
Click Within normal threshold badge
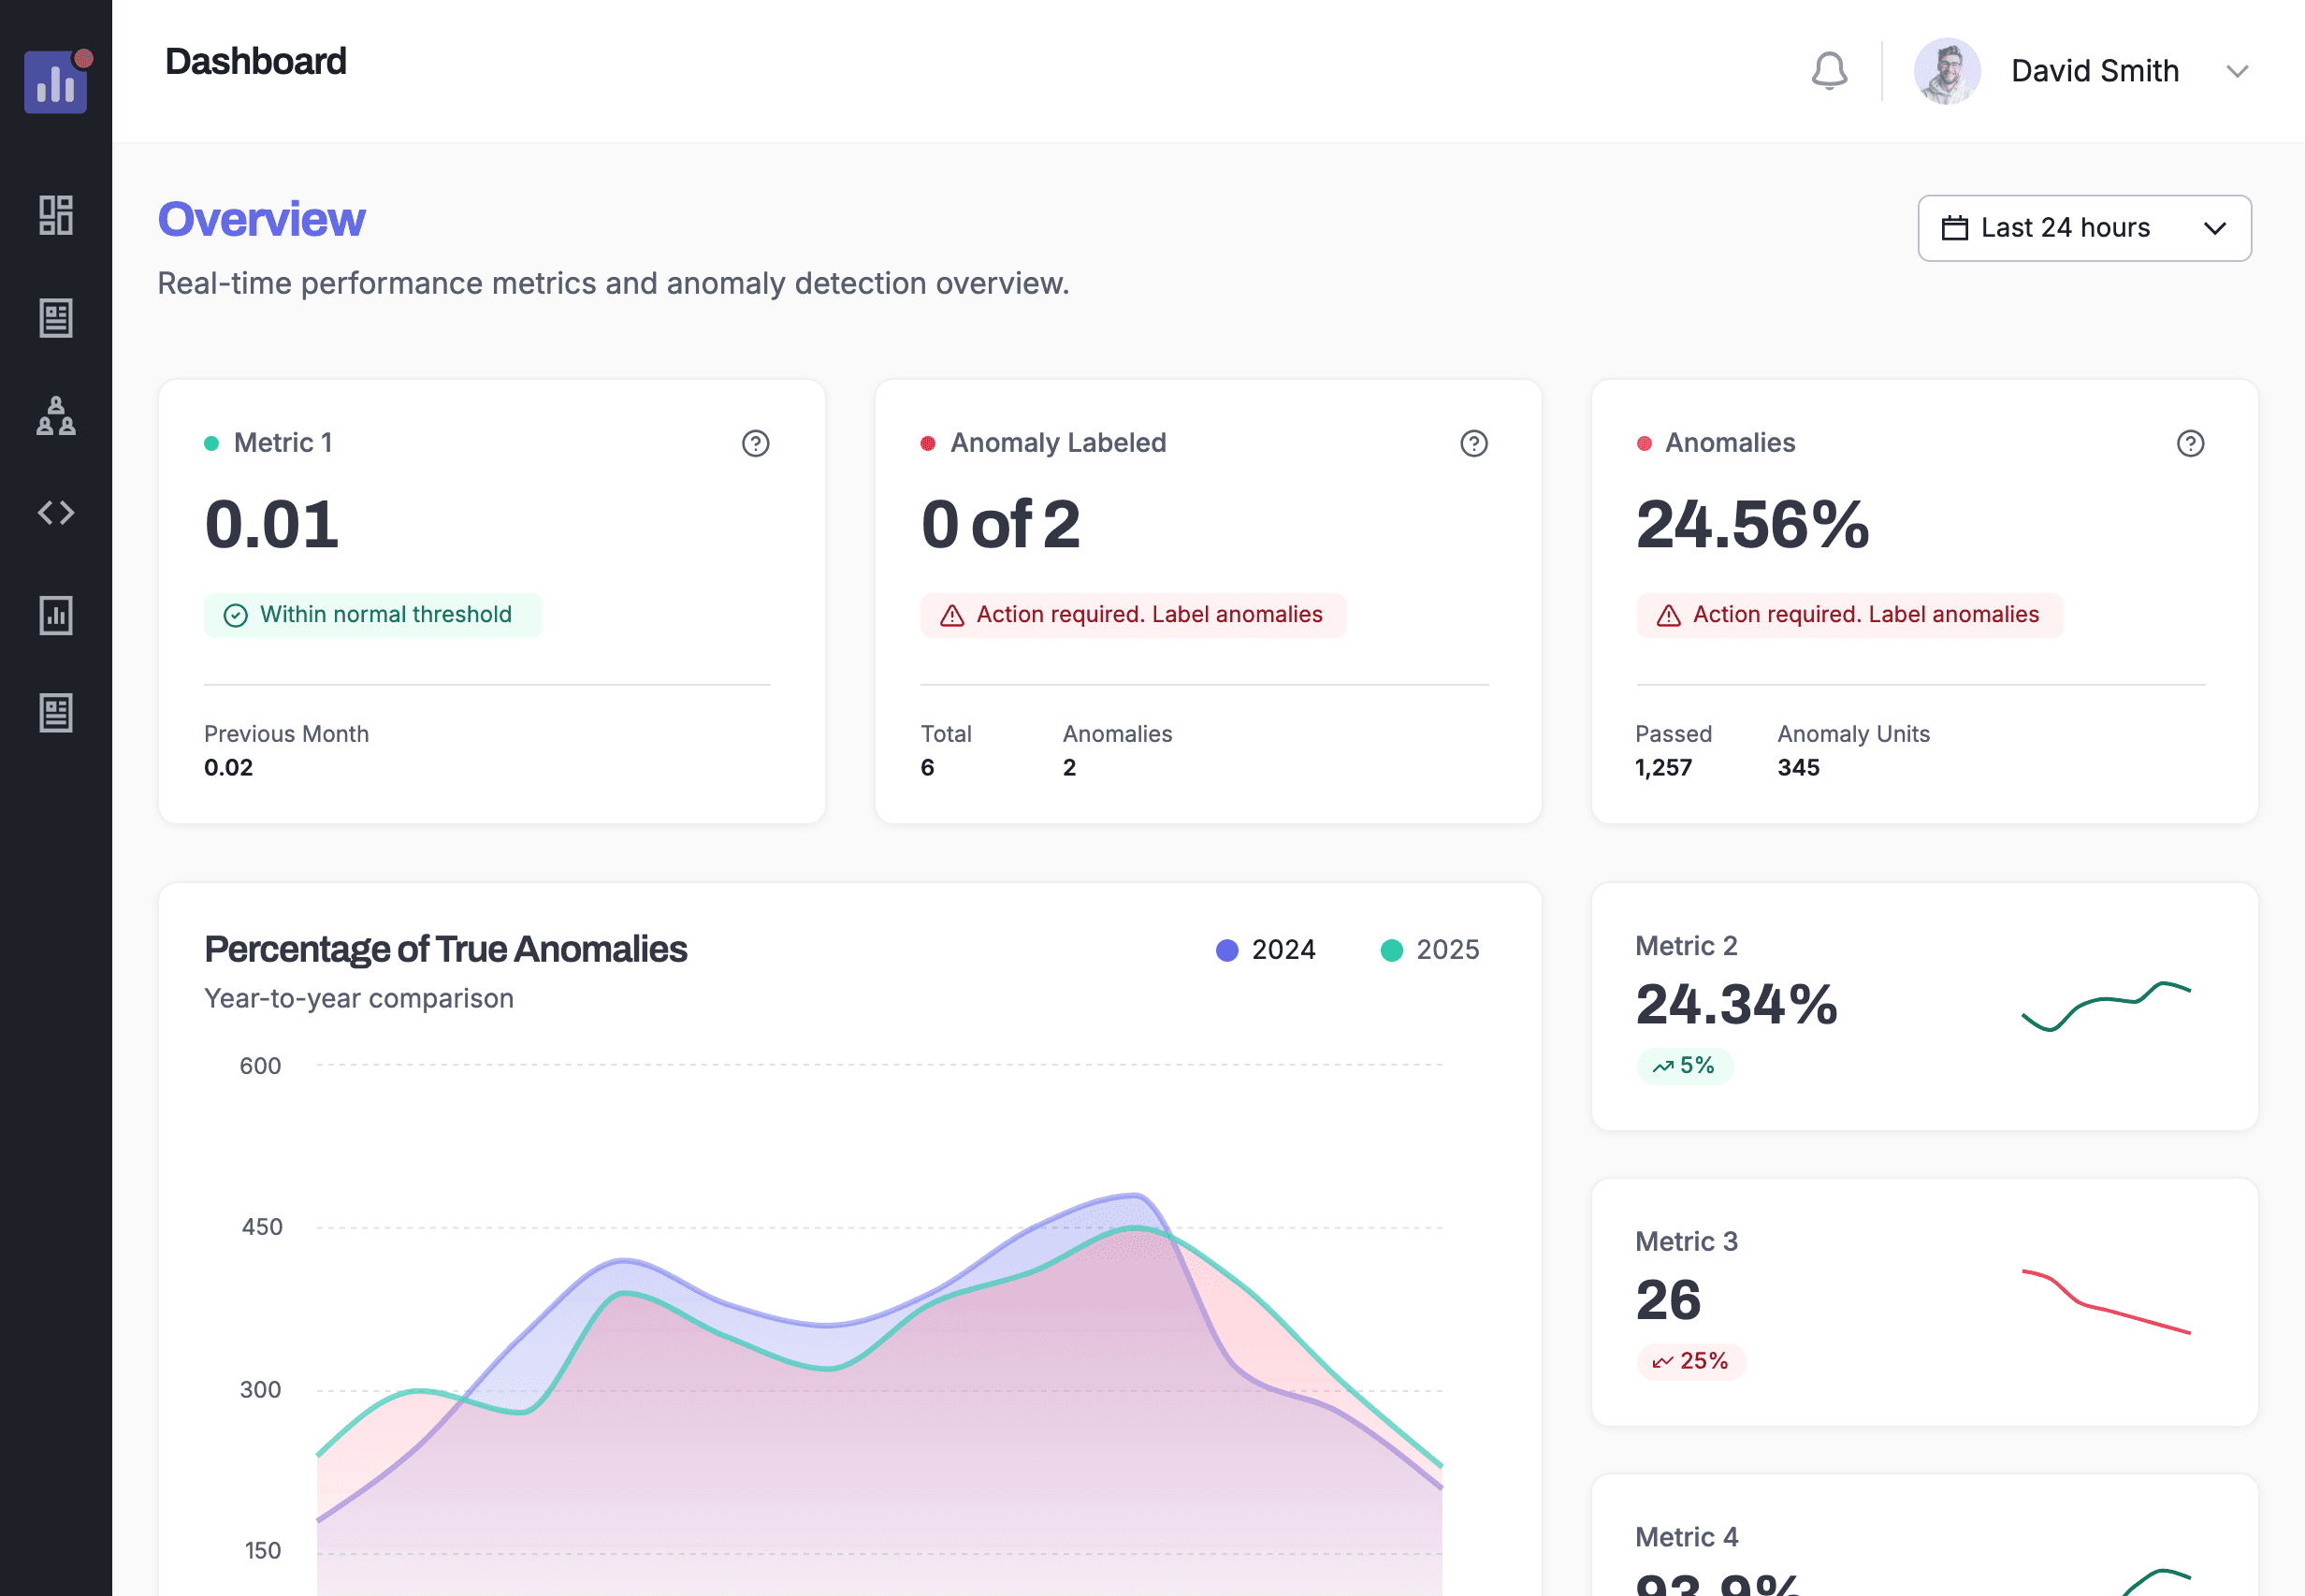click(x=373, y=615)
